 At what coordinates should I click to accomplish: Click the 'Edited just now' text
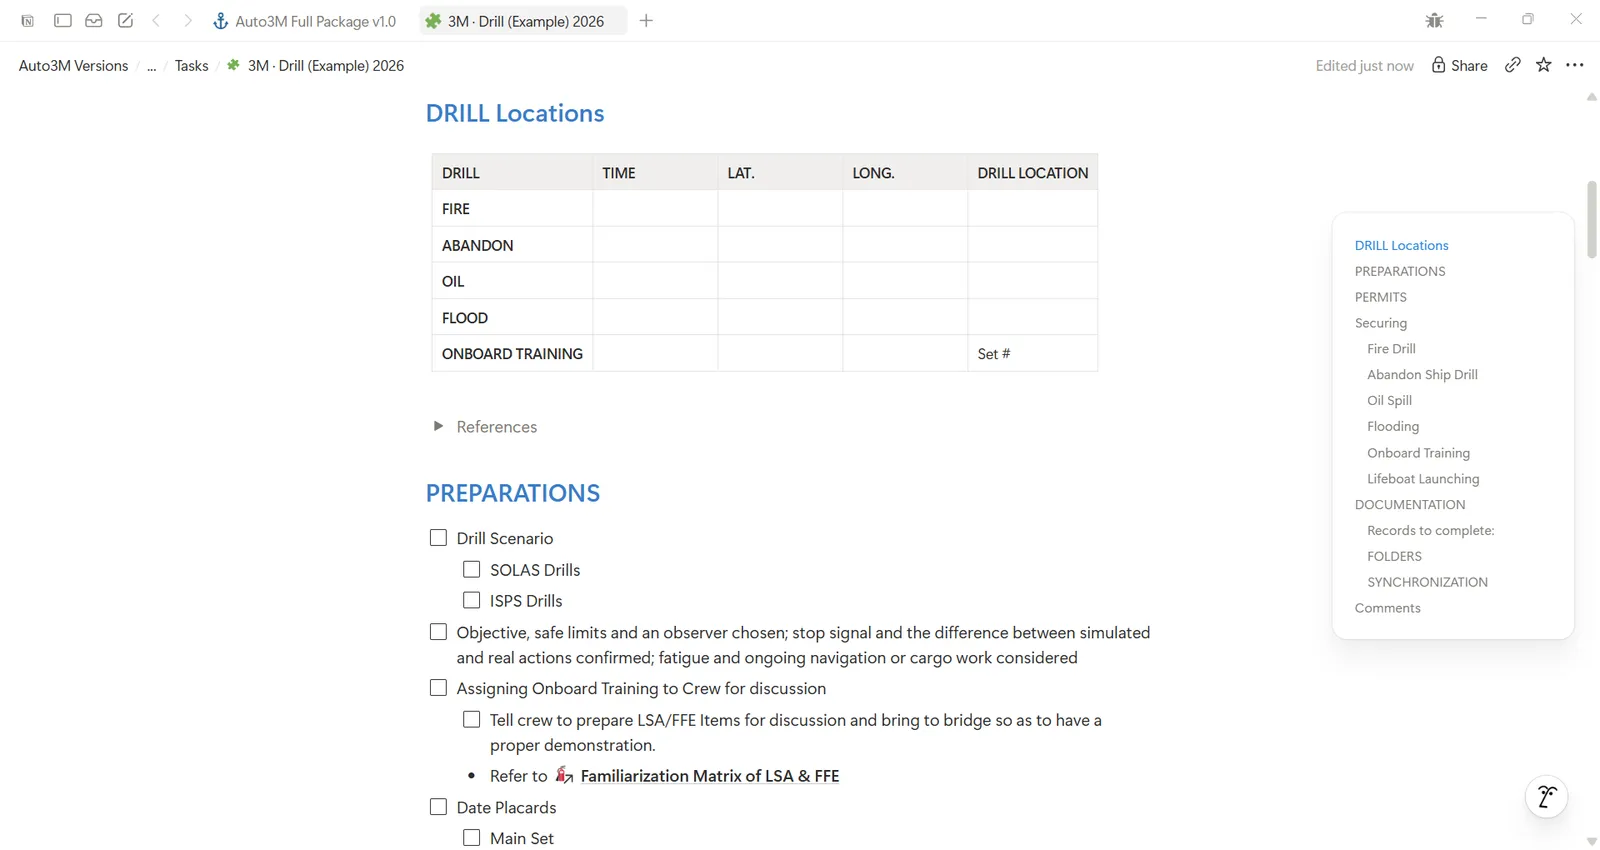coord(1364,66)
